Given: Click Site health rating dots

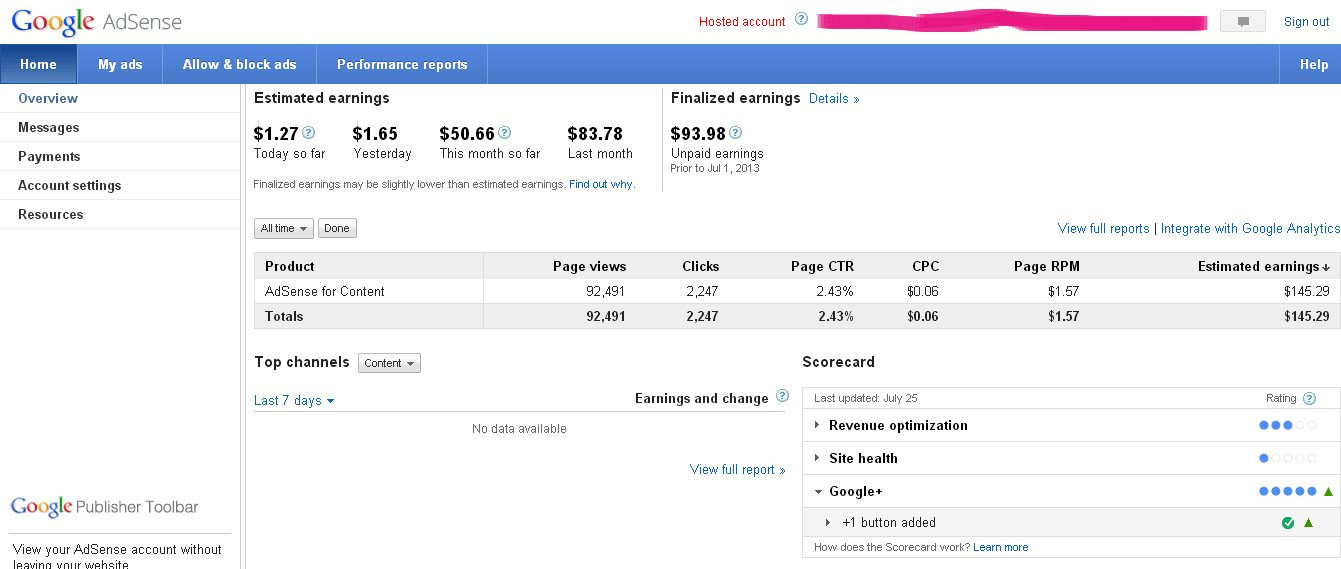Looking at the screenshot, I should (1288, 458).
